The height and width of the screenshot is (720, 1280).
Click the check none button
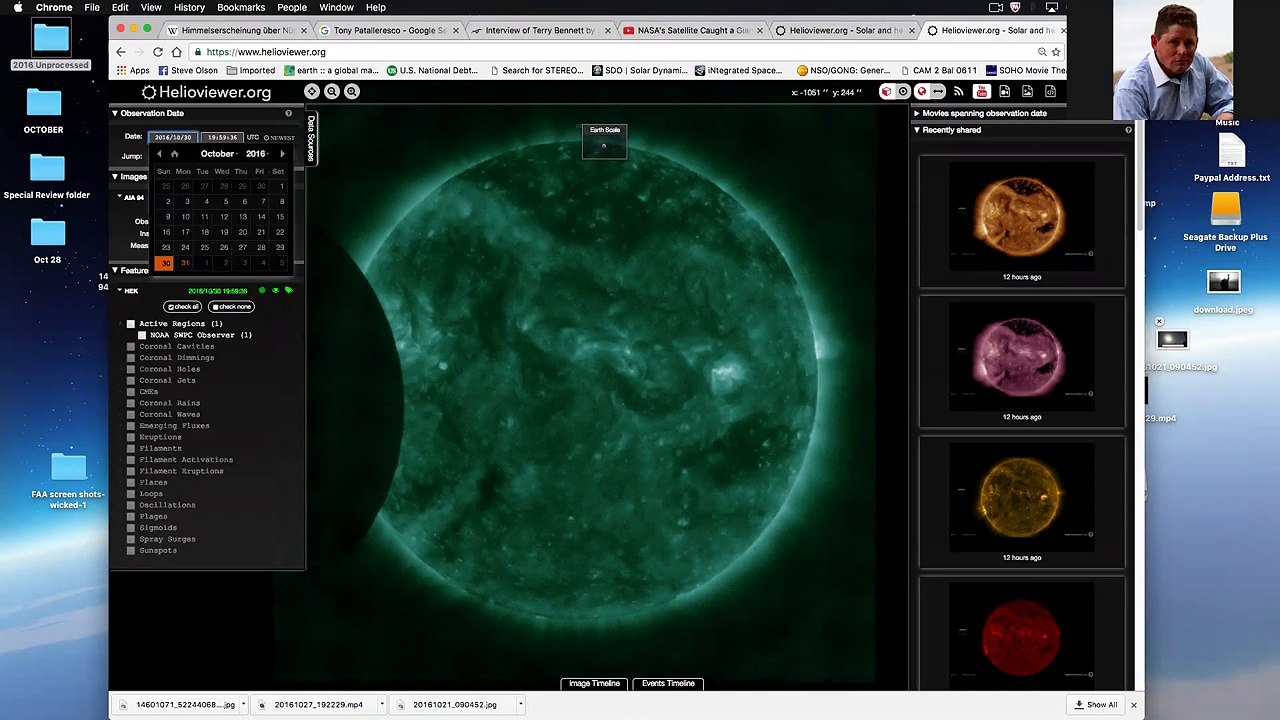(x=231, y=307)
